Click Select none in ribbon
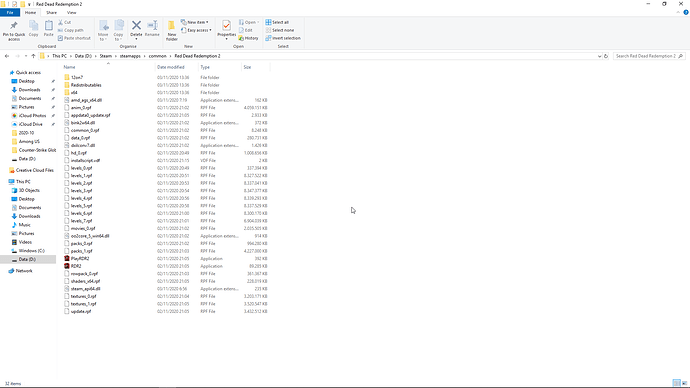 coord(280,30)
